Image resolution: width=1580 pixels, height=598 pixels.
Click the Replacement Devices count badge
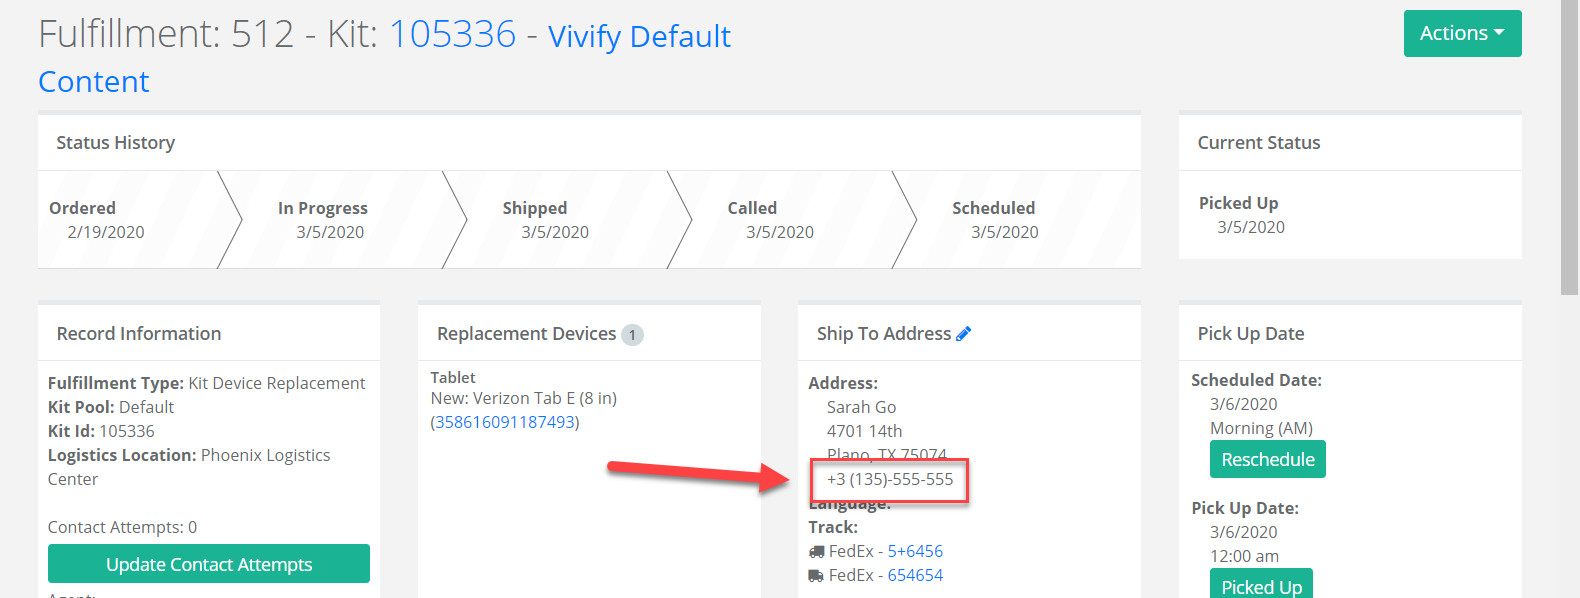coord(632,335)
